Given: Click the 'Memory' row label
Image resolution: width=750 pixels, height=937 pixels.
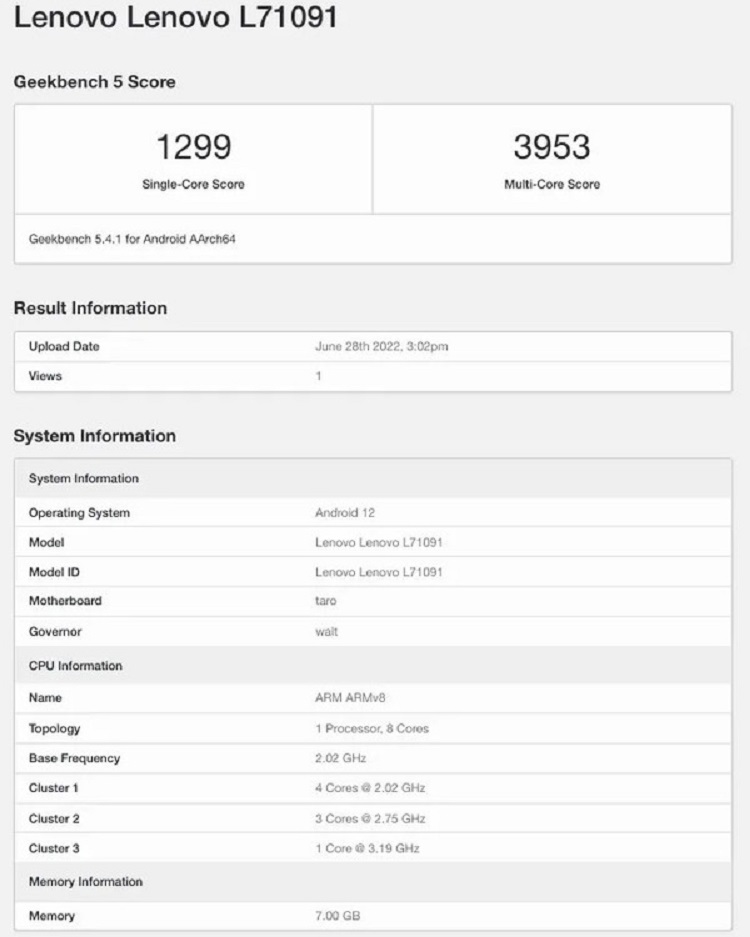Looking at the screenshot, I should 52,916.
